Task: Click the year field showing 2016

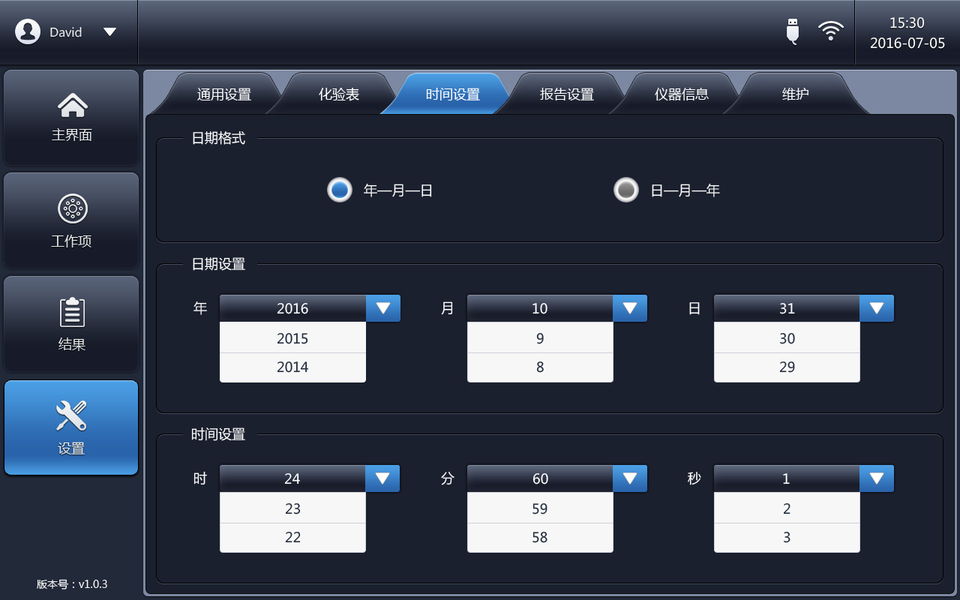Action: [293, 309]
